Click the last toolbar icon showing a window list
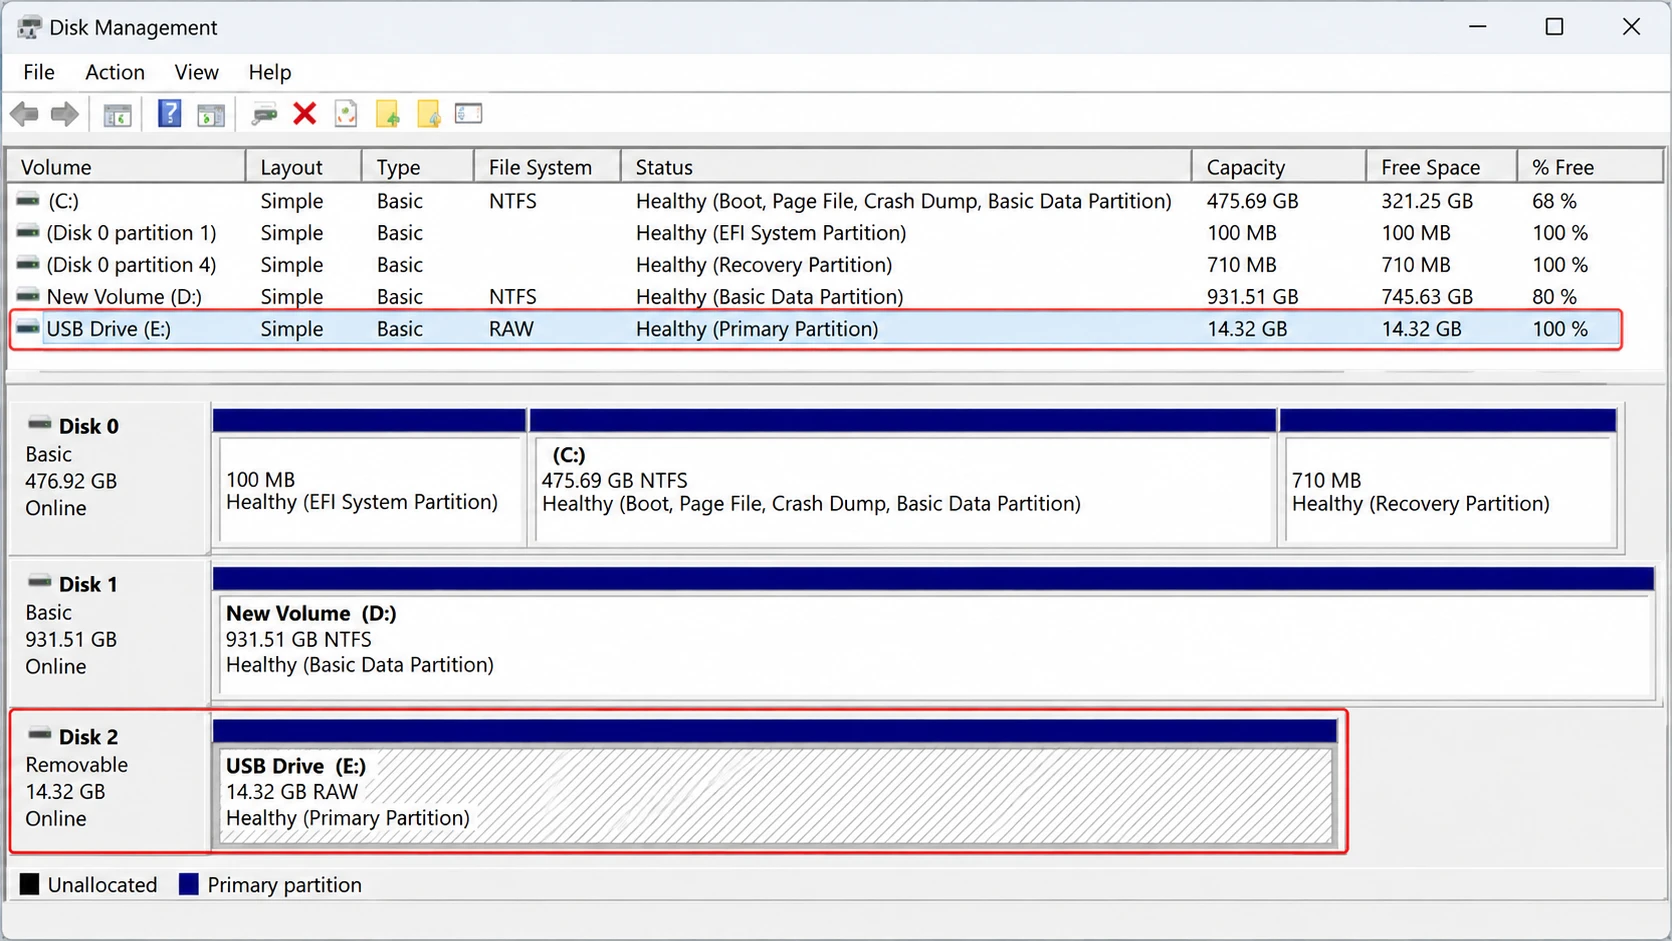 pos(469,113)
